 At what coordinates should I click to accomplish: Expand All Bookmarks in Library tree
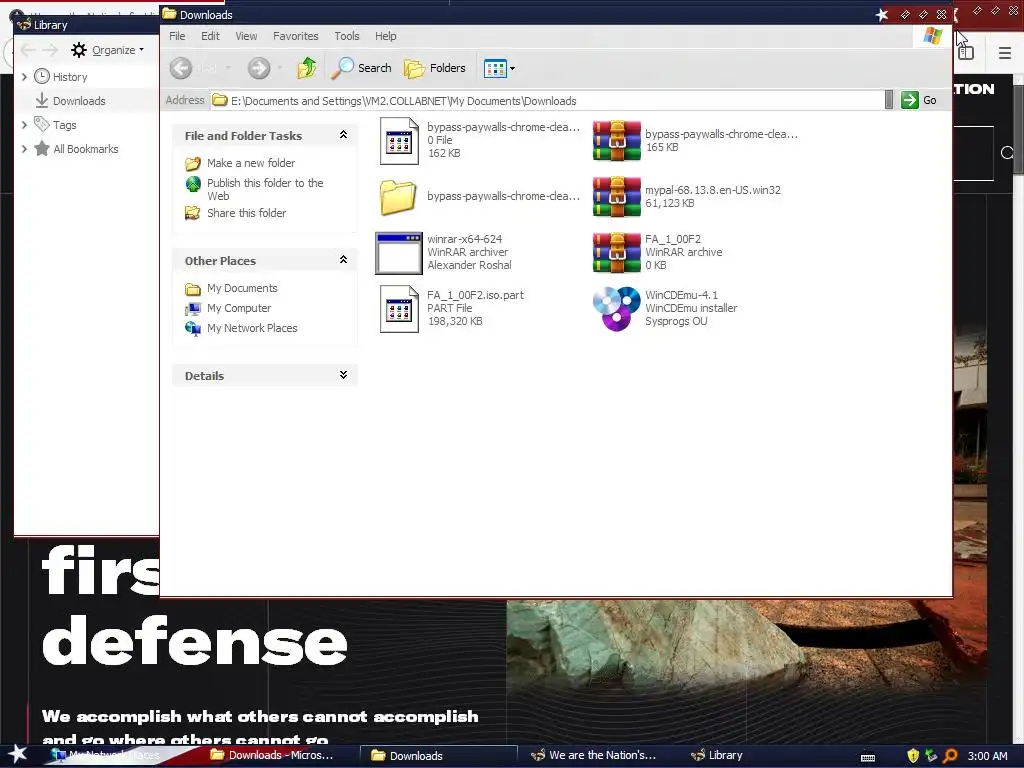(x=24, y=148)
